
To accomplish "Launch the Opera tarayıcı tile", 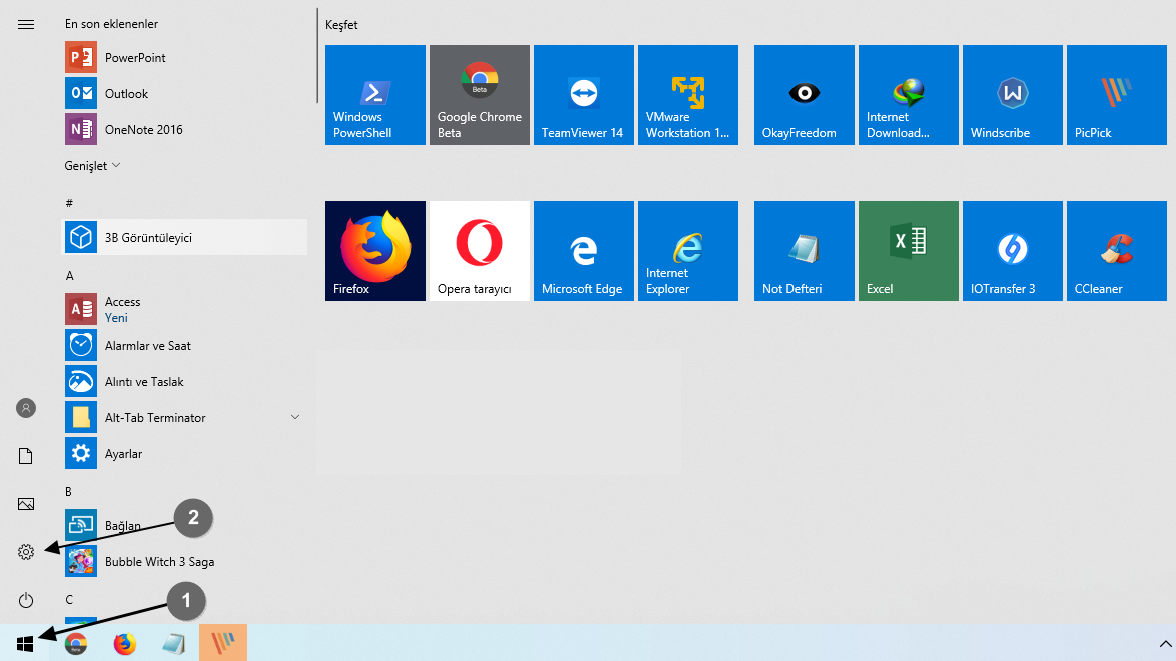I will pos(479,251).
